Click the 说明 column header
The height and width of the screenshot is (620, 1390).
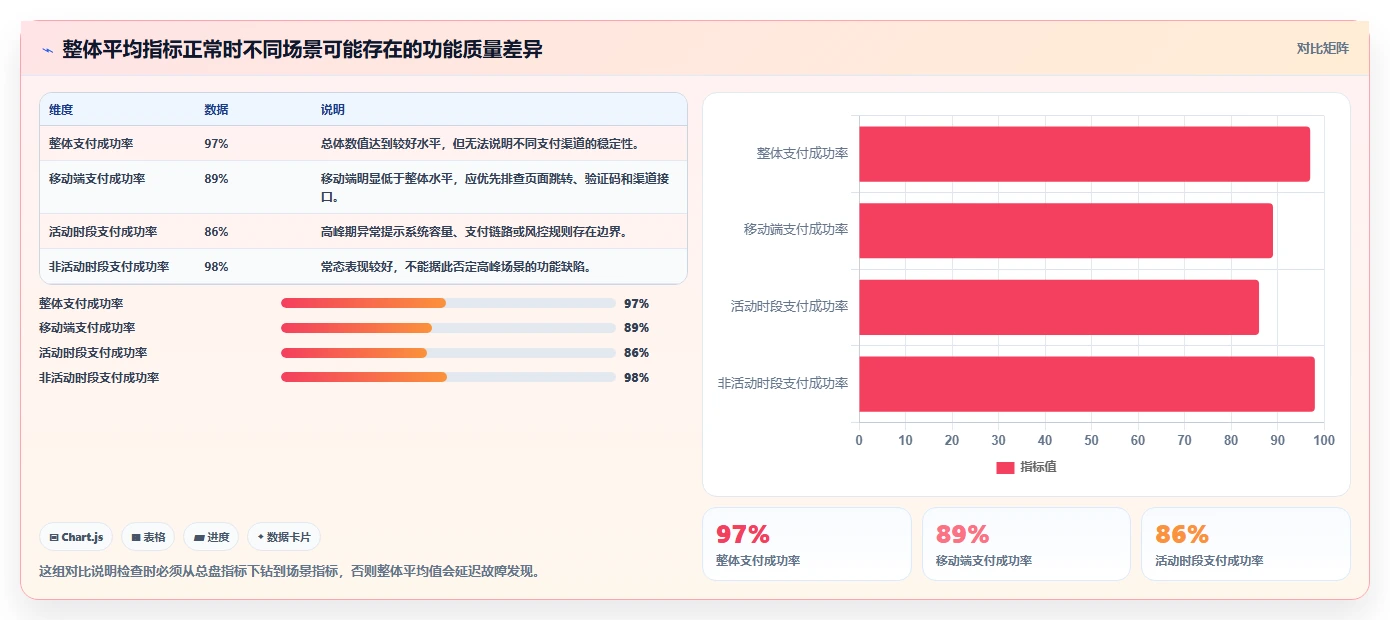pyautogui.click(x=333, y=110)
